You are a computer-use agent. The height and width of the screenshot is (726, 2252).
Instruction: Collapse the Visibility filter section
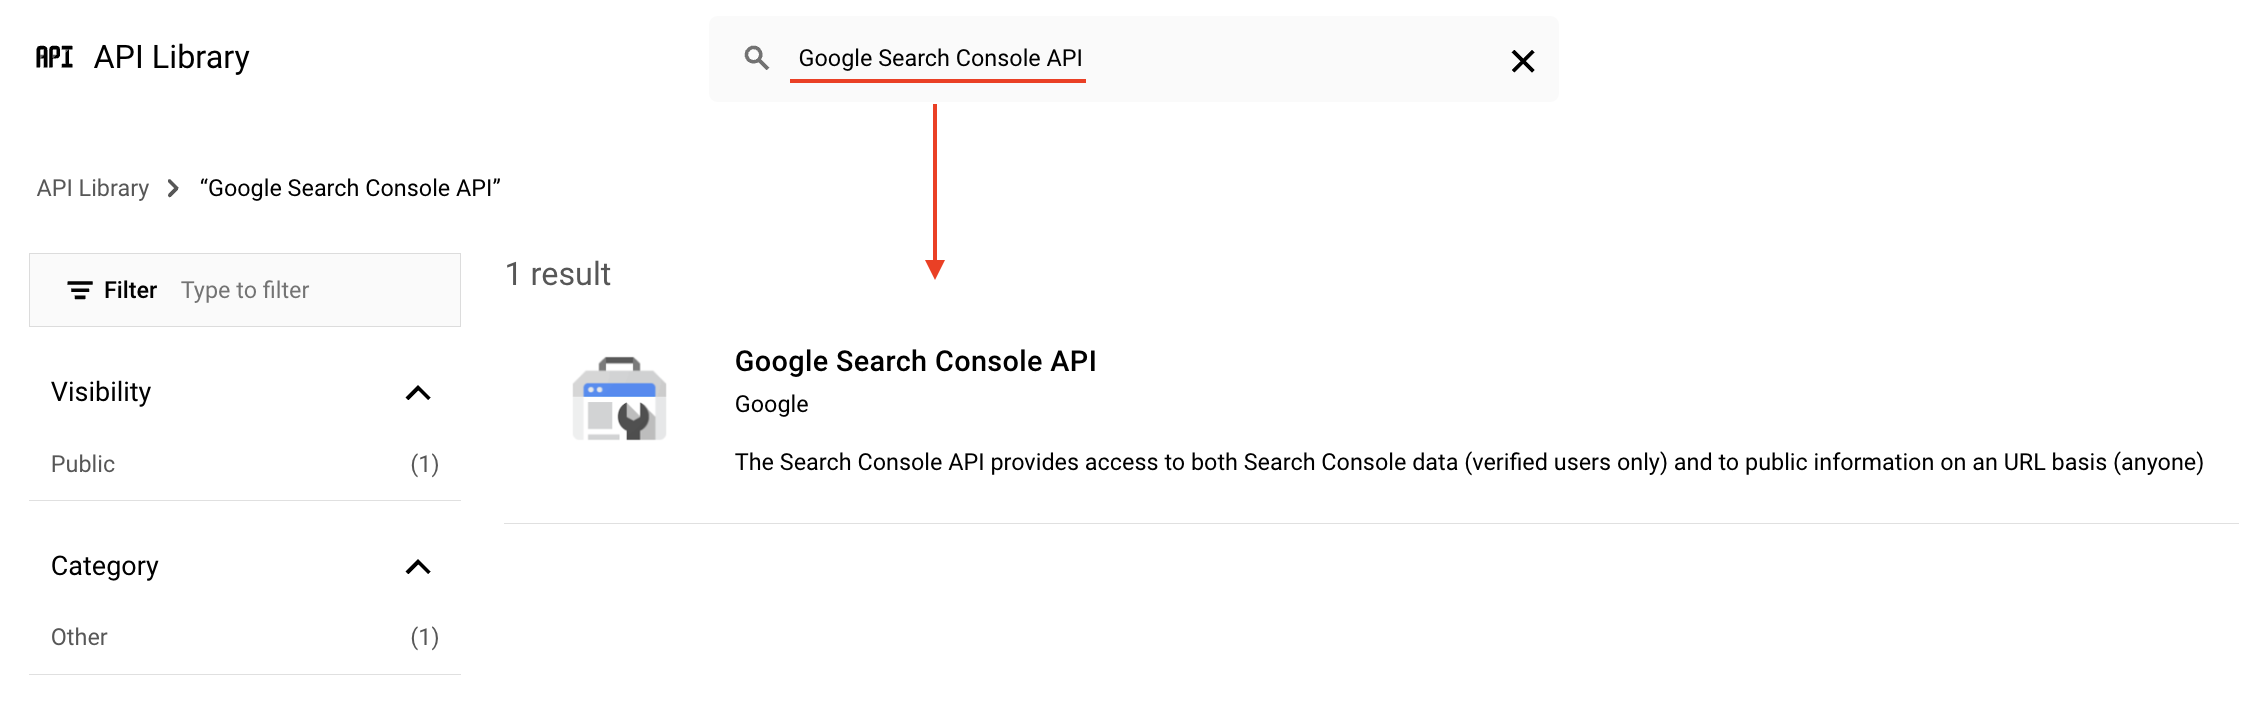tap(420, 393)
